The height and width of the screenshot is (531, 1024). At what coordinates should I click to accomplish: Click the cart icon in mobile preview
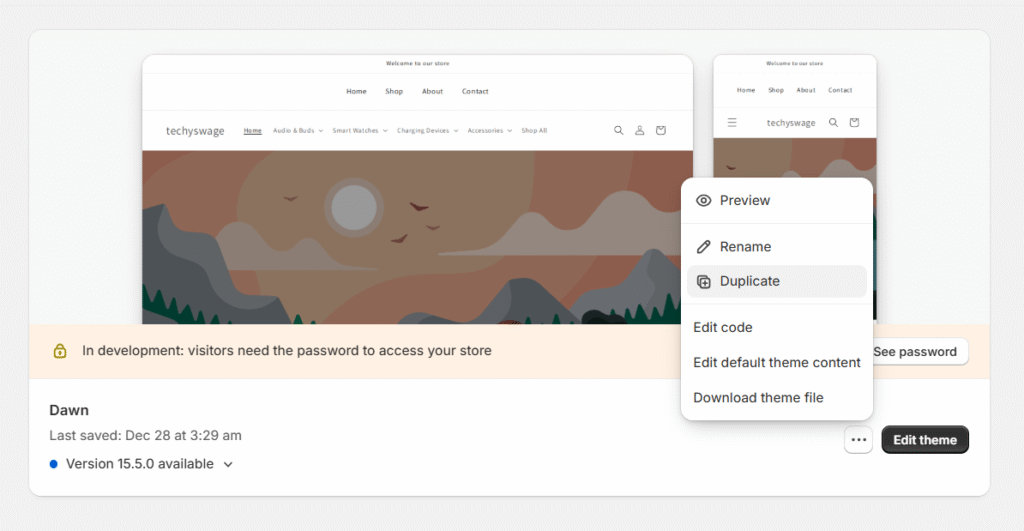click(854, 123)
